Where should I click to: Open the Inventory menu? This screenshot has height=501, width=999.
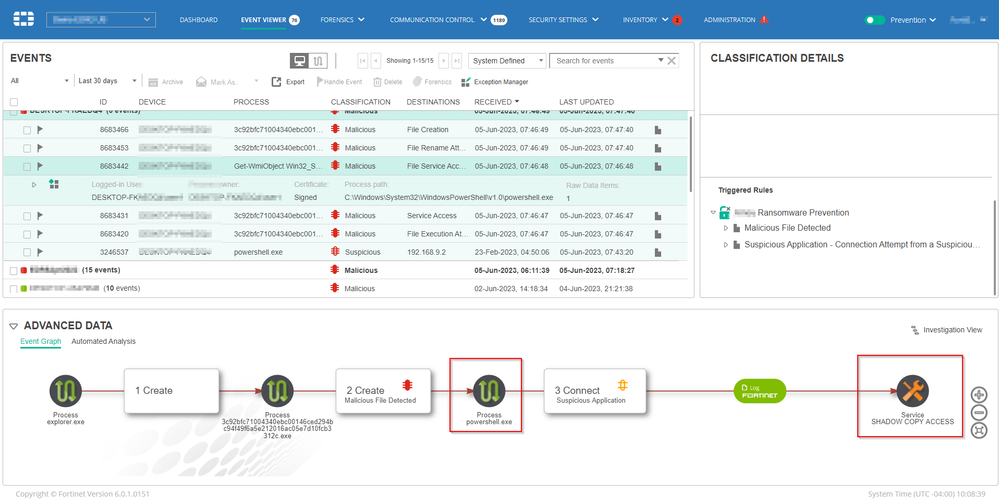(x=645, y=20)
